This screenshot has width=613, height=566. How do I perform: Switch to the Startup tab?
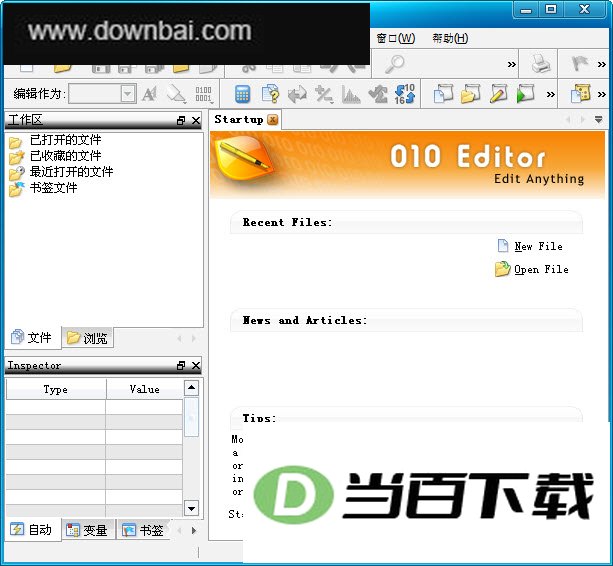click(x=238, y=119)
